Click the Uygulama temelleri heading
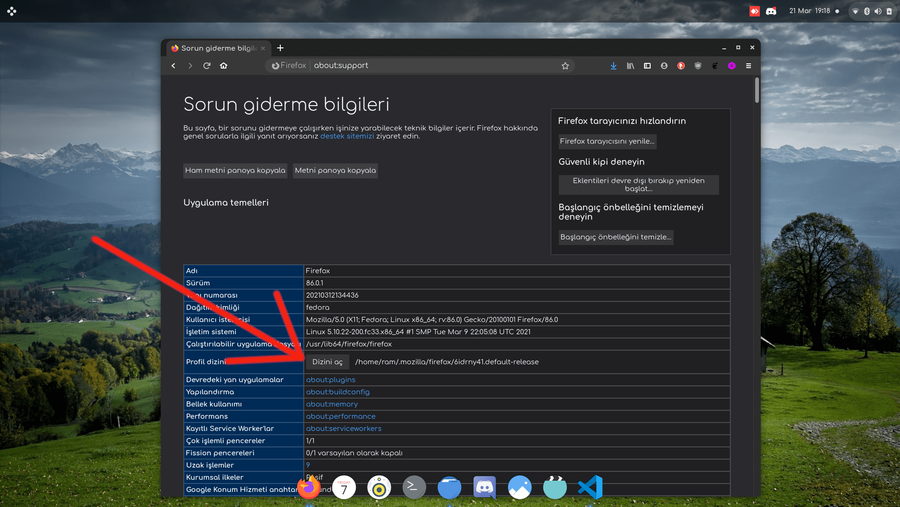 [x=226, y=203]
